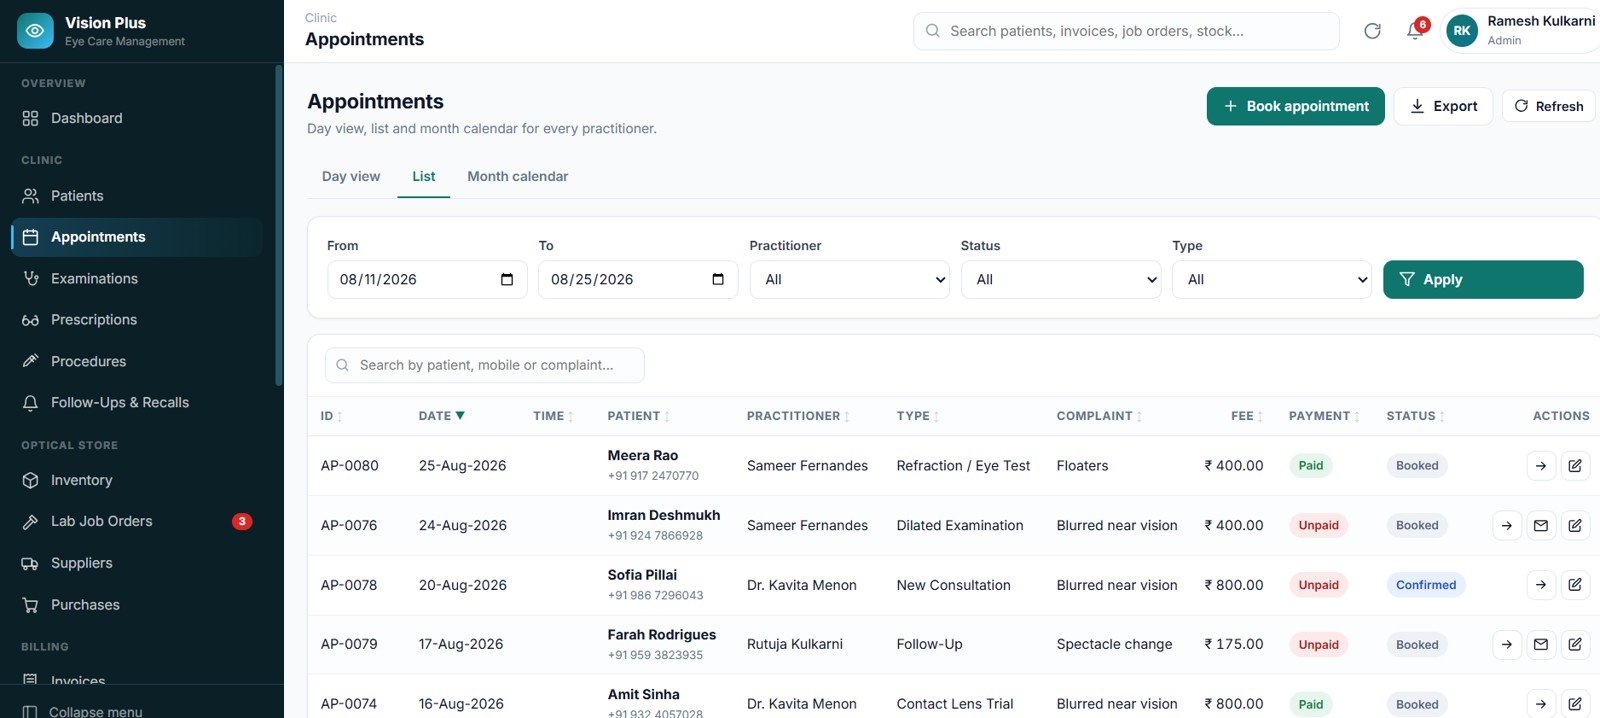Viewport: 1600px width, 718px height.
Task: Click the sidebar vertical scrollbar
Action: [x=278, y=225]
